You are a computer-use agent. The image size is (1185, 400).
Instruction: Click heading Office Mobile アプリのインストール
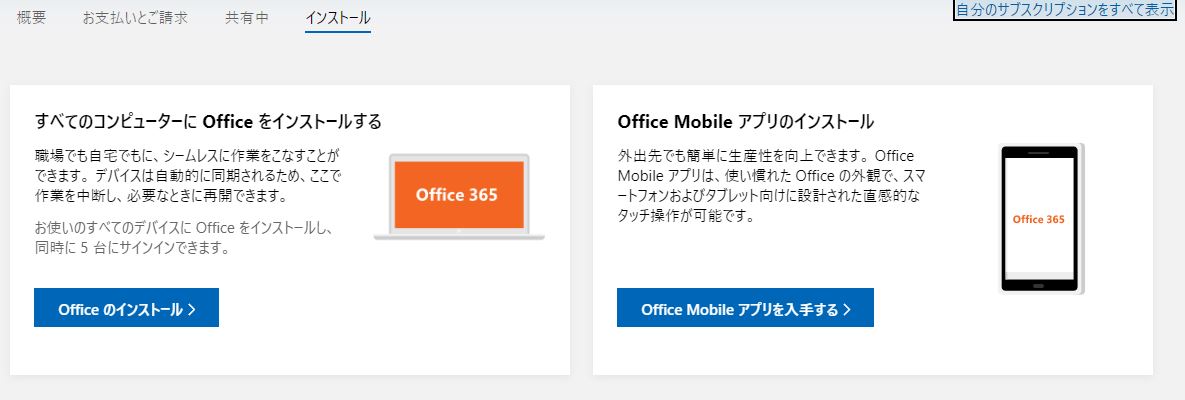pyautogui.click(x=746, y=122)
